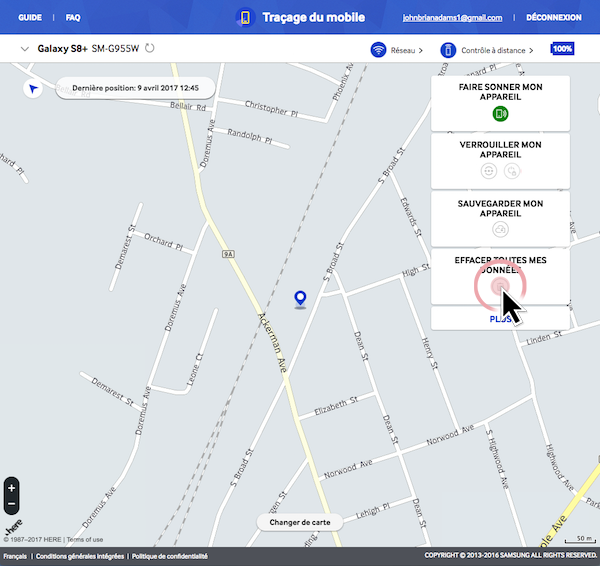Zoom out the map with minus button
The width and height of the screenshot is (600, 566).
11,504
